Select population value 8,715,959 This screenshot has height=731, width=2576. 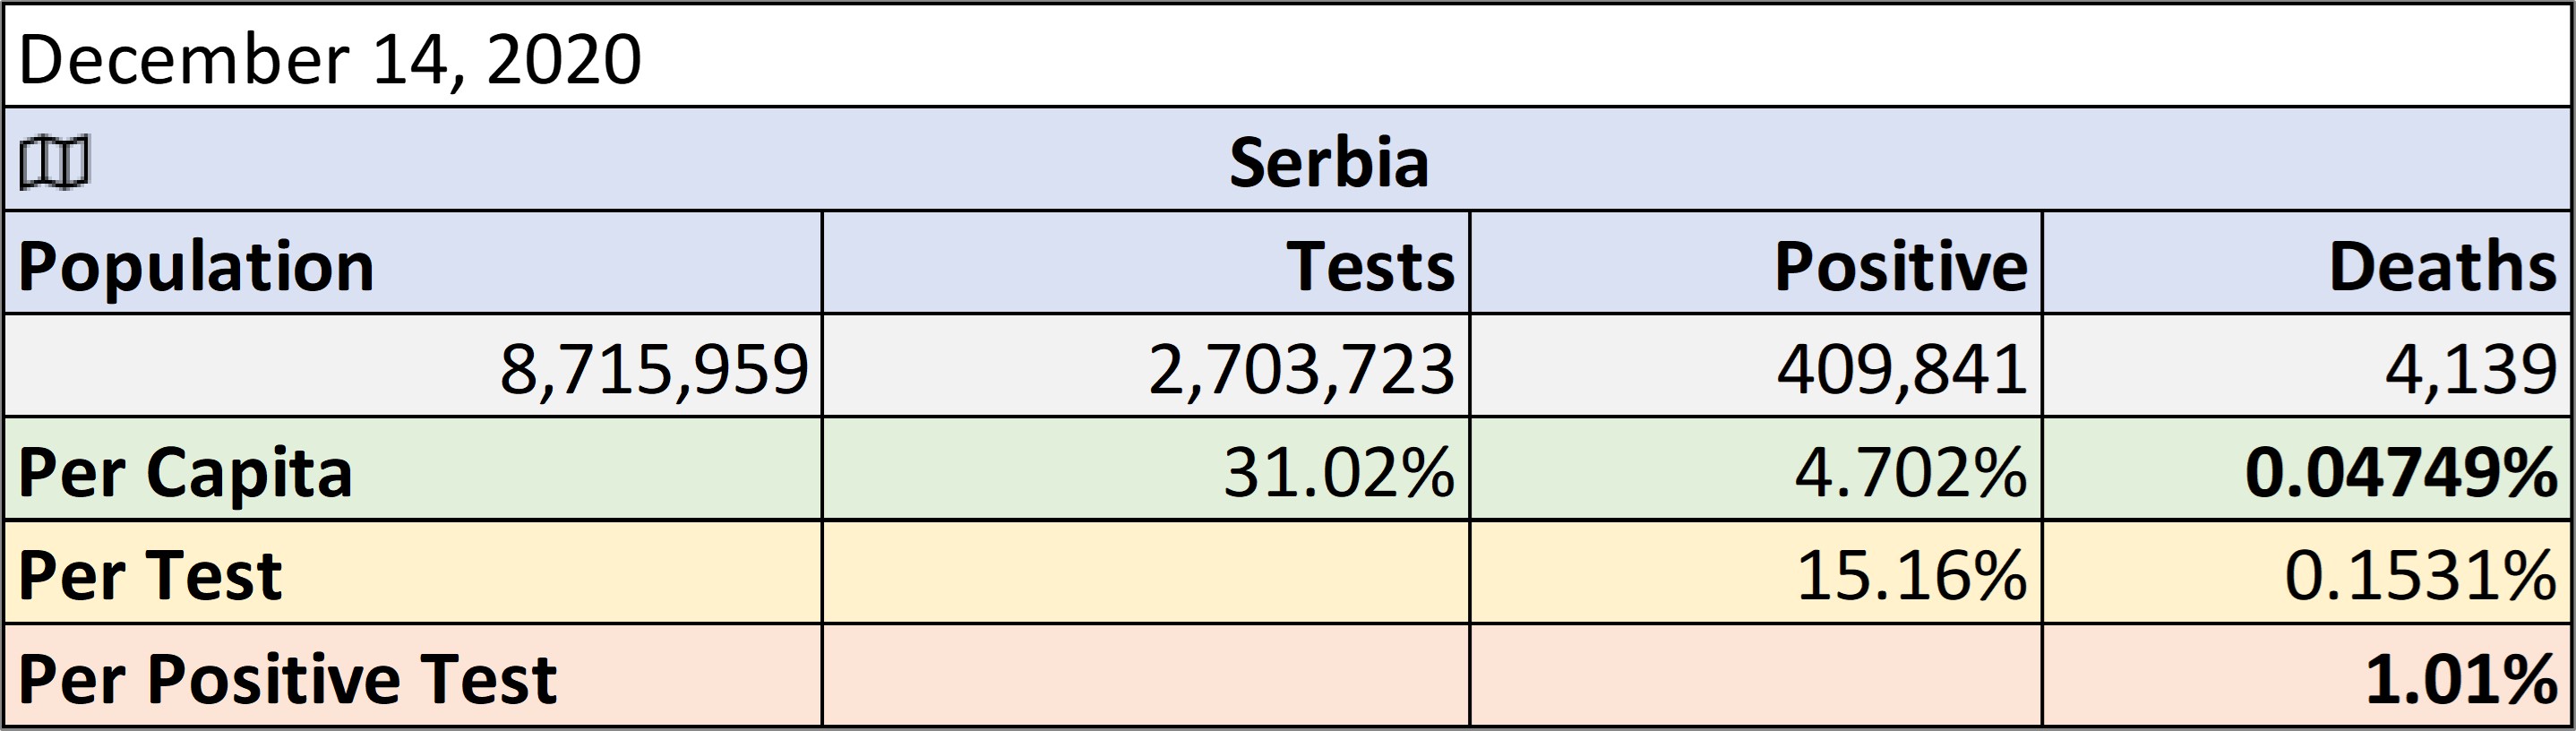(413, 366)
